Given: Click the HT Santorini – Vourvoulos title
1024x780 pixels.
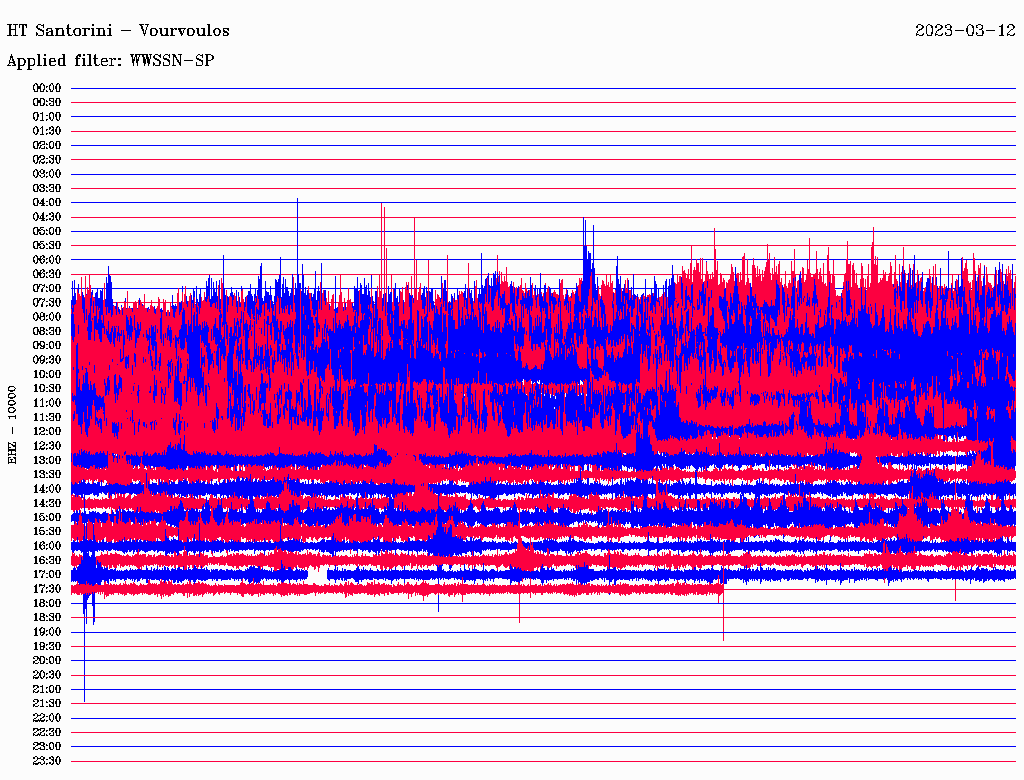Looking at the screenshot, I should point(118,31).
